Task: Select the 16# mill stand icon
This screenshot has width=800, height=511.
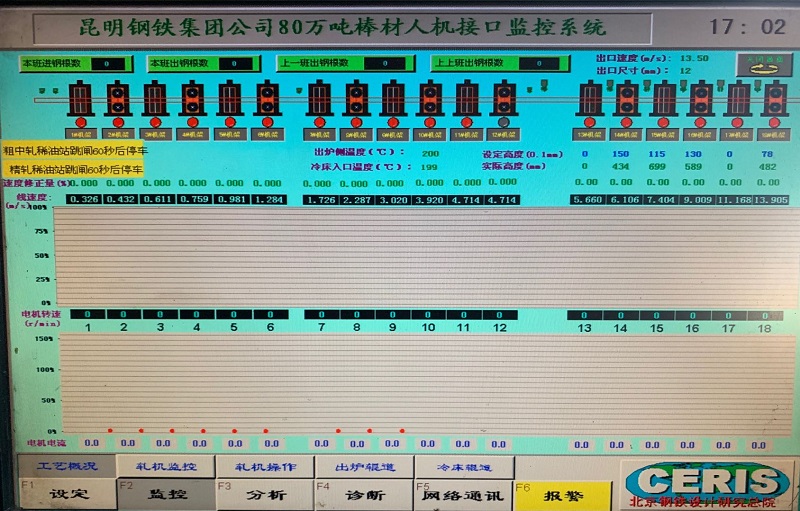Action: 701,98
